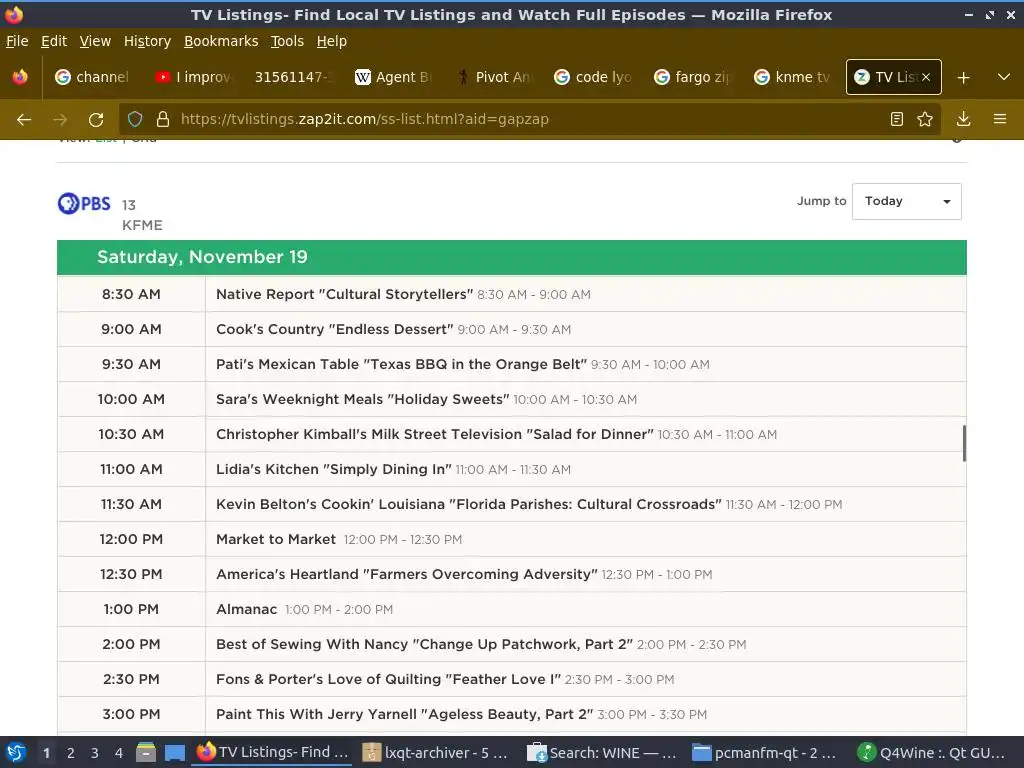Image resolution: width=1024 pixels, height=768 pixels.
Task: Open the Help menu
Action: point(331,41)
